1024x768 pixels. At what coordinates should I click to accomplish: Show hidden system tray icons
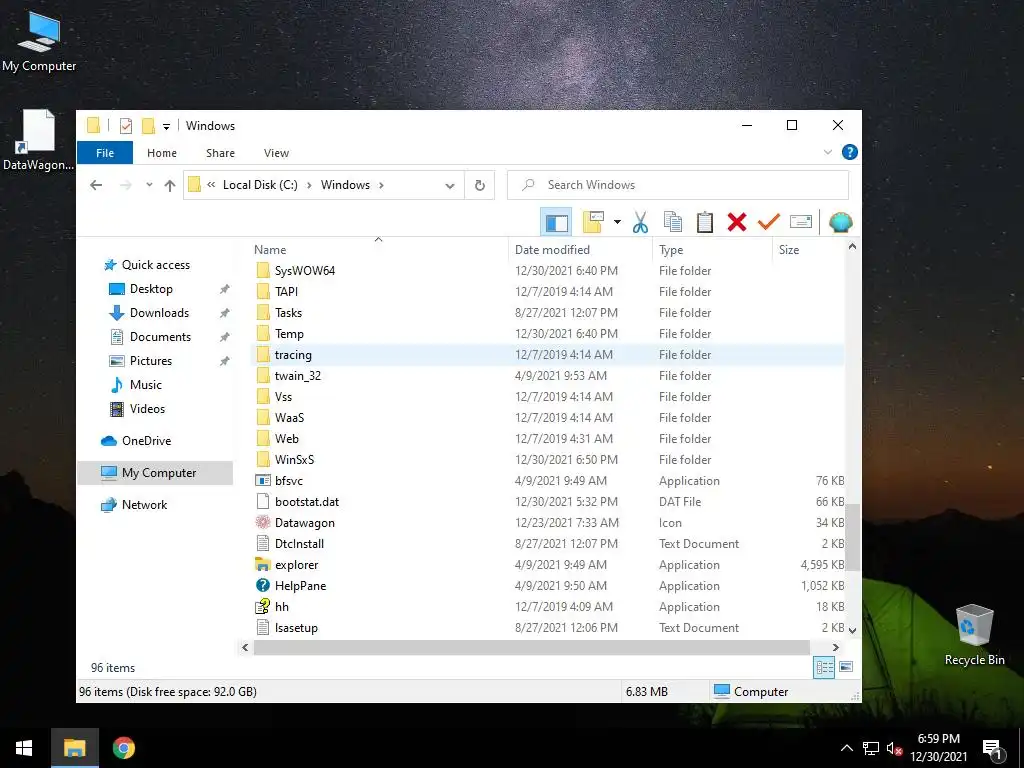coord(846,748)
